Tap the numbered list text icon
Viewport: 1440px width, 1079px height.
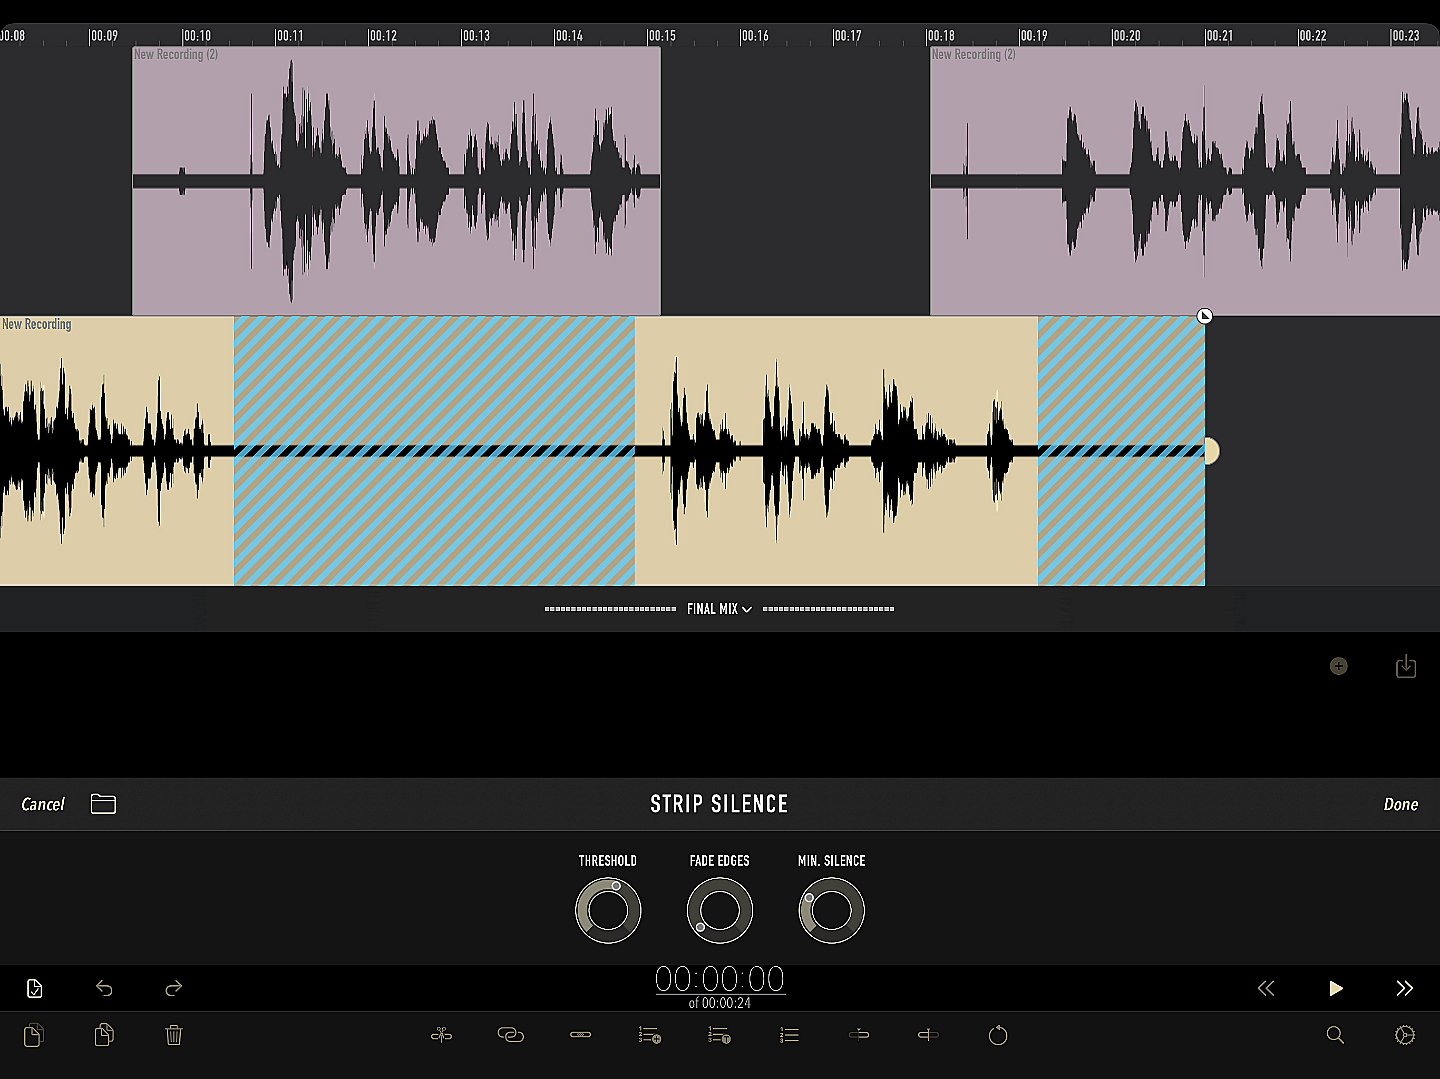click(x=719, y=1035)
